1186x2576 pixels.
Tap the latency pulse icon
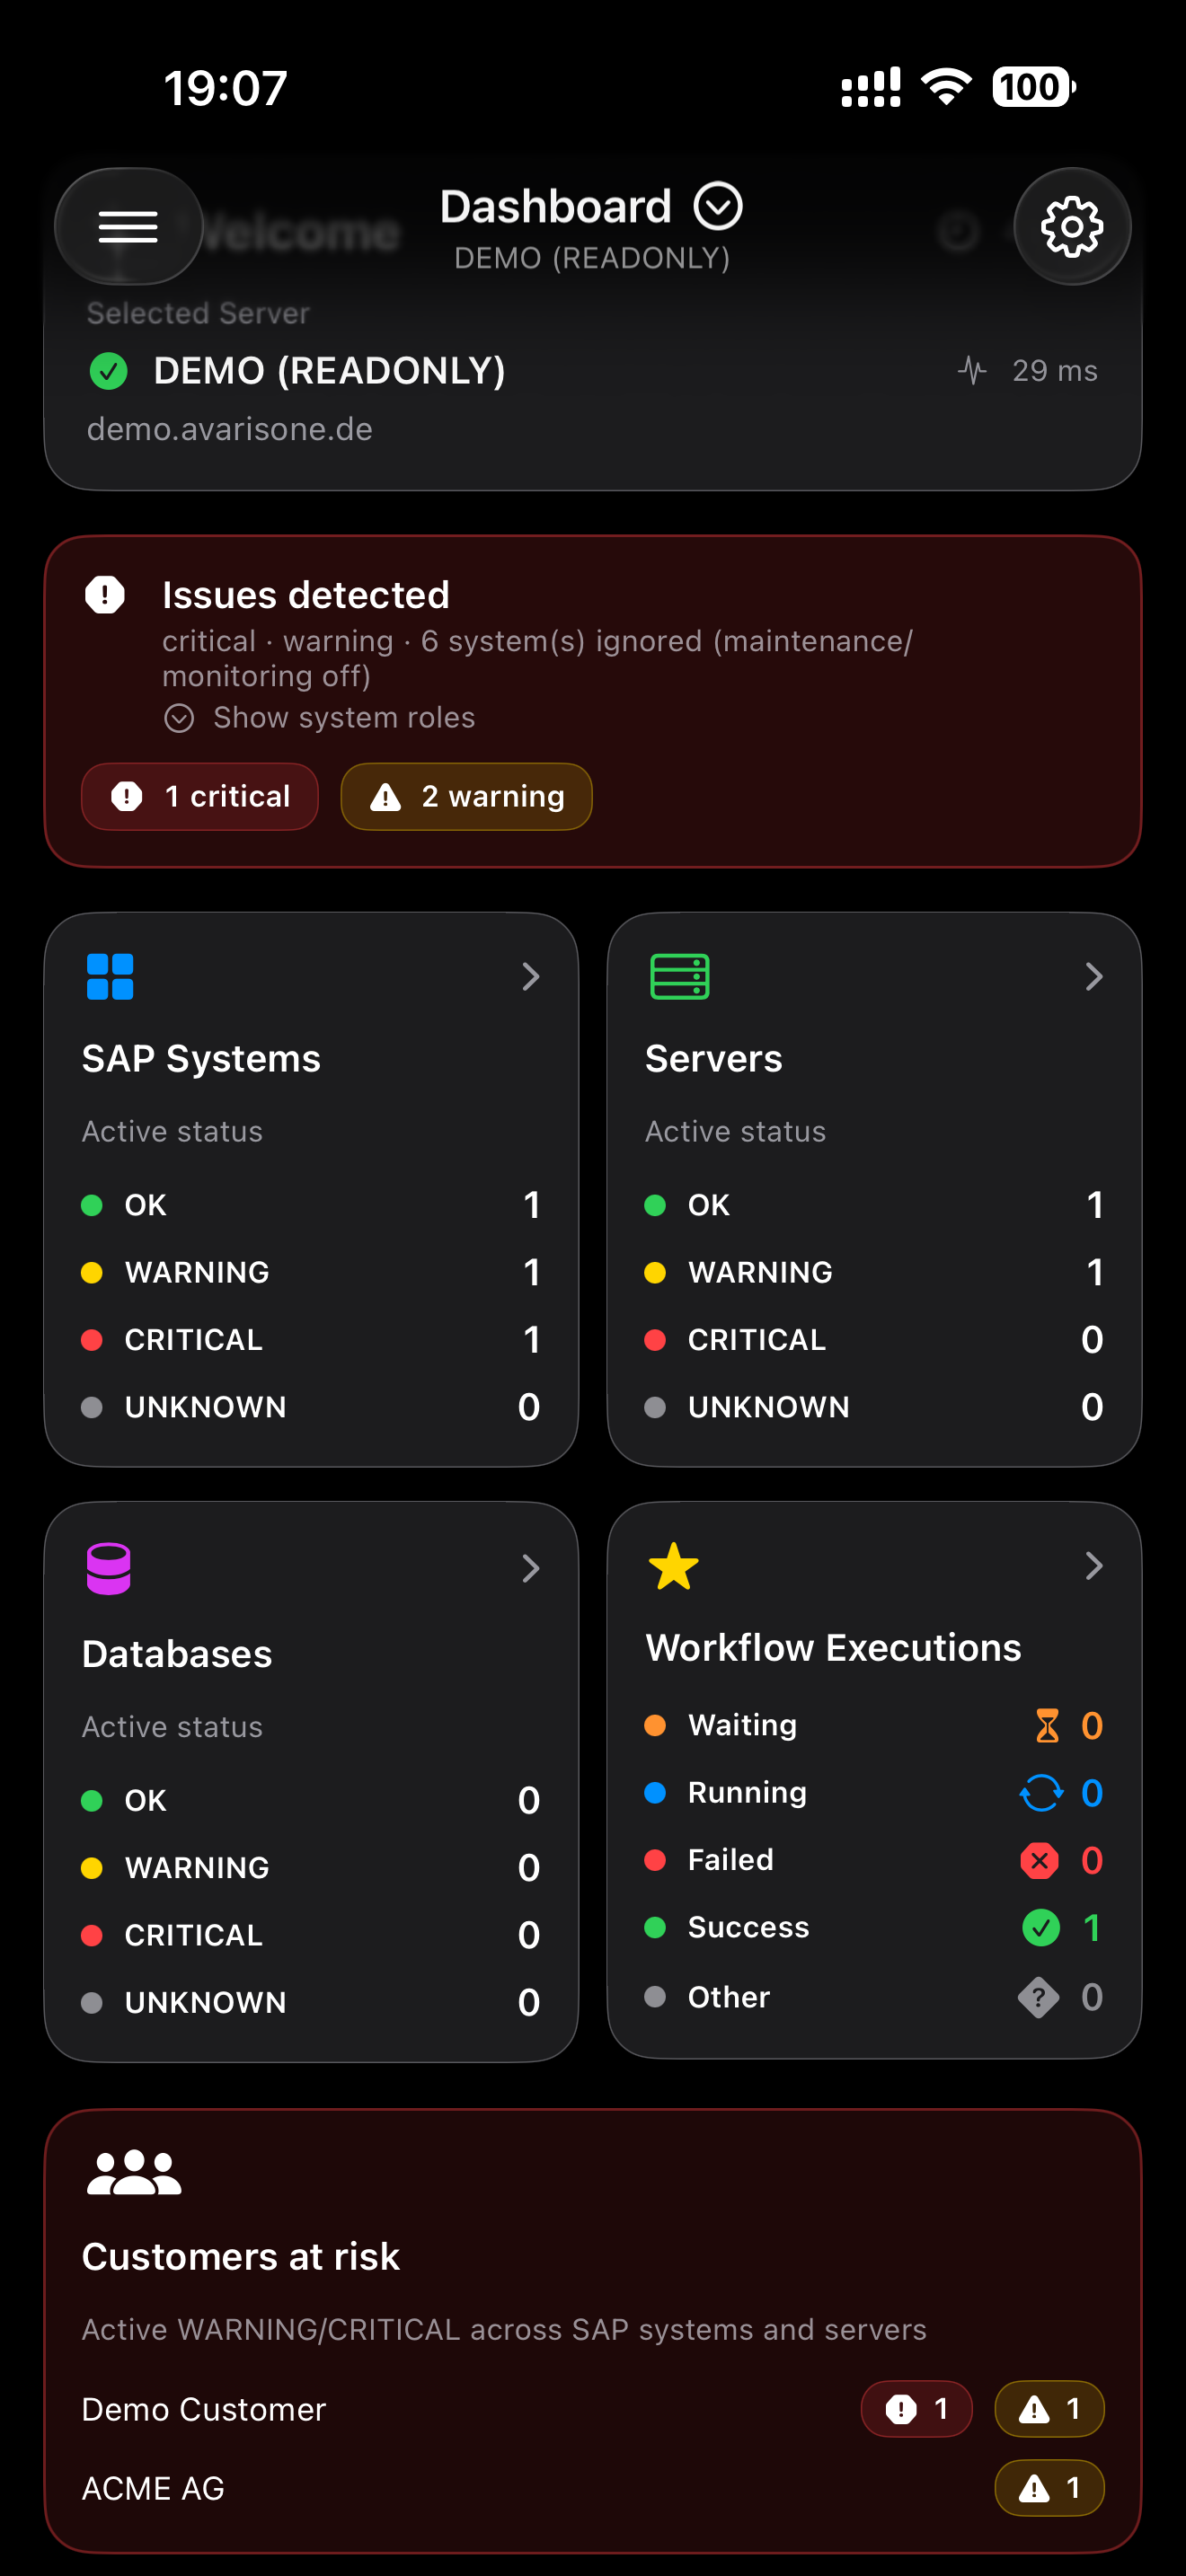point(972,371)
